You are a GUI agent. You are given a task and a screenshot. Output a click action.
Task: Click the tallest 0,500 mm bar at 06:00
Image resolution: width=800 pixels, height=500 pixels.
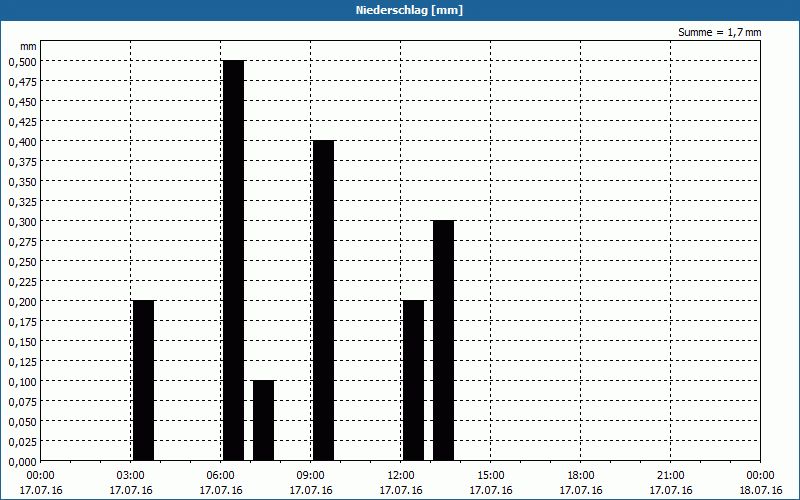(x=234, y=261)
